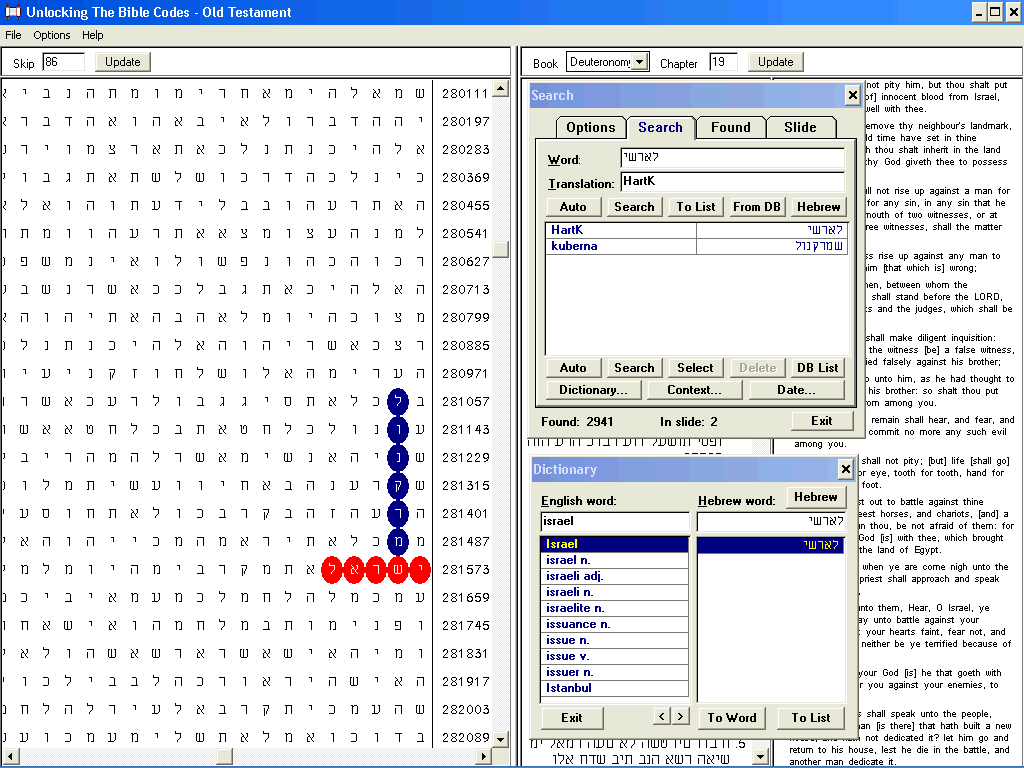Switch to the Found tab

tap(730, 127)
